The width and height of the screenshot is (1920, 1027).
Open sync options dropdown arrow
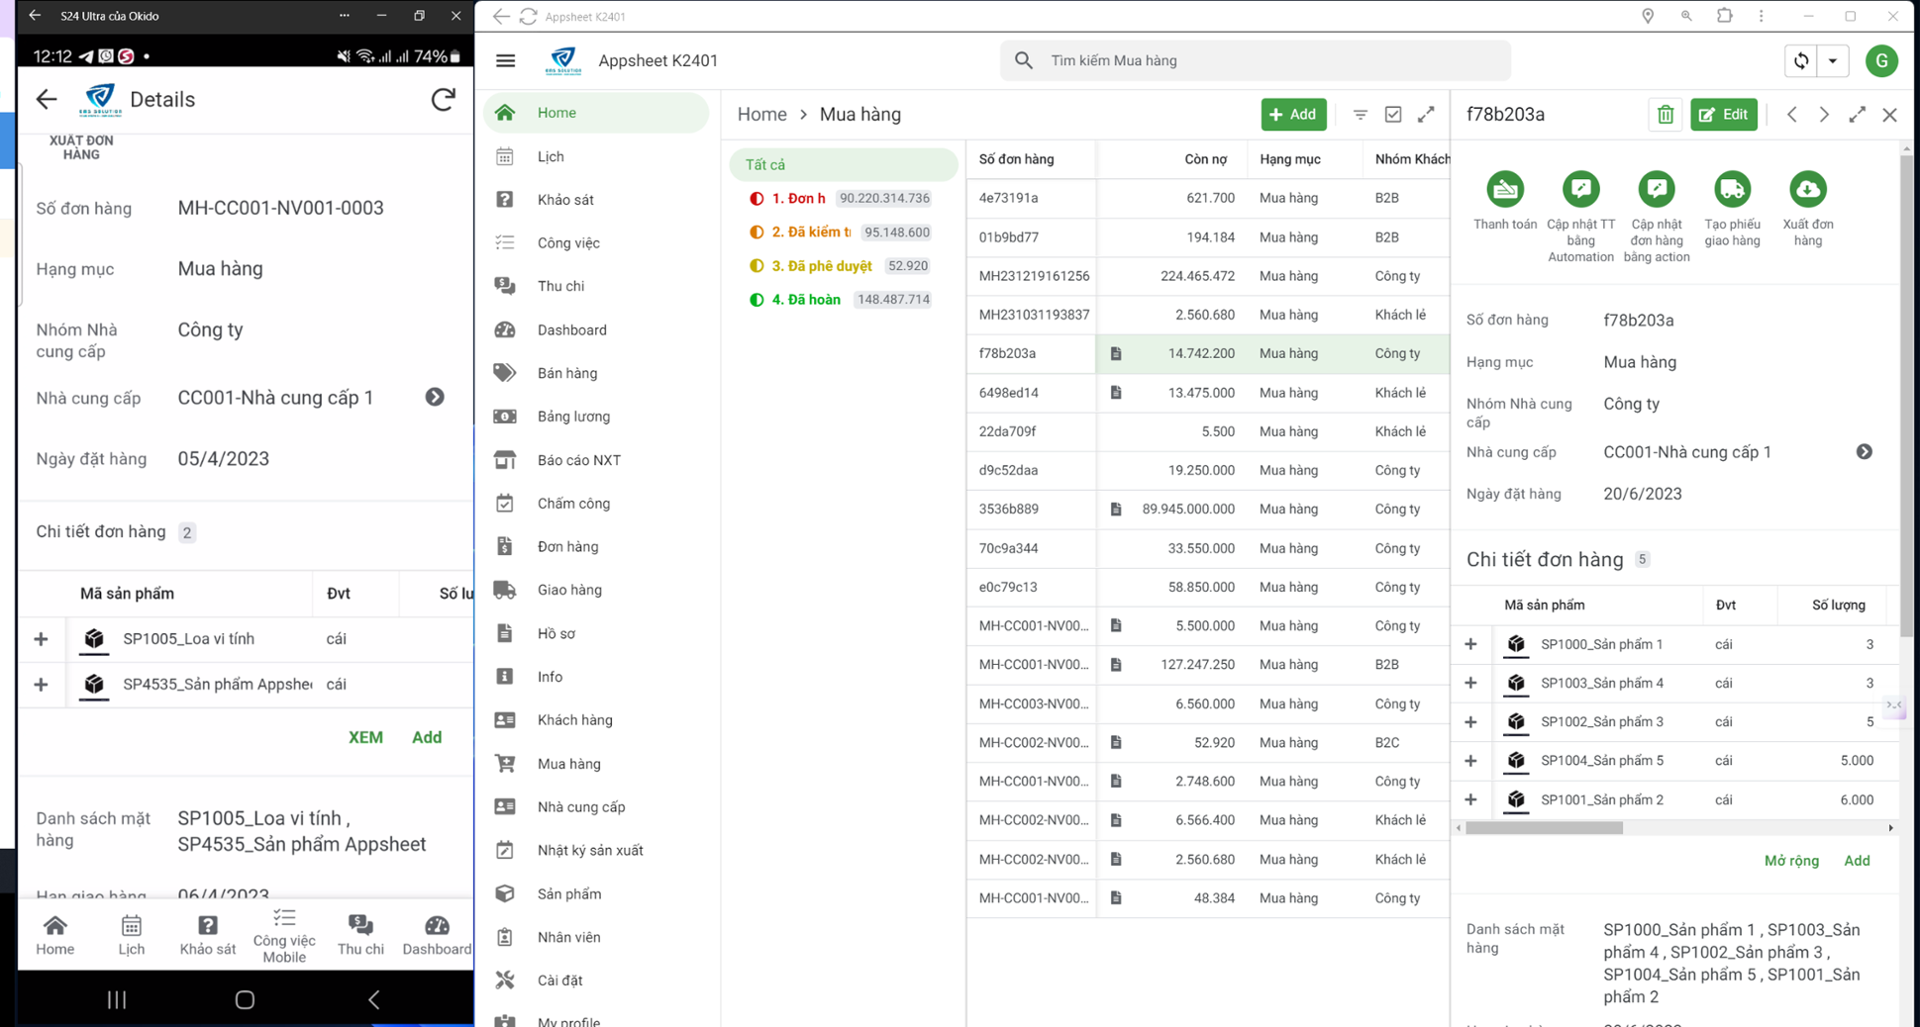[x=1833, y=60]
